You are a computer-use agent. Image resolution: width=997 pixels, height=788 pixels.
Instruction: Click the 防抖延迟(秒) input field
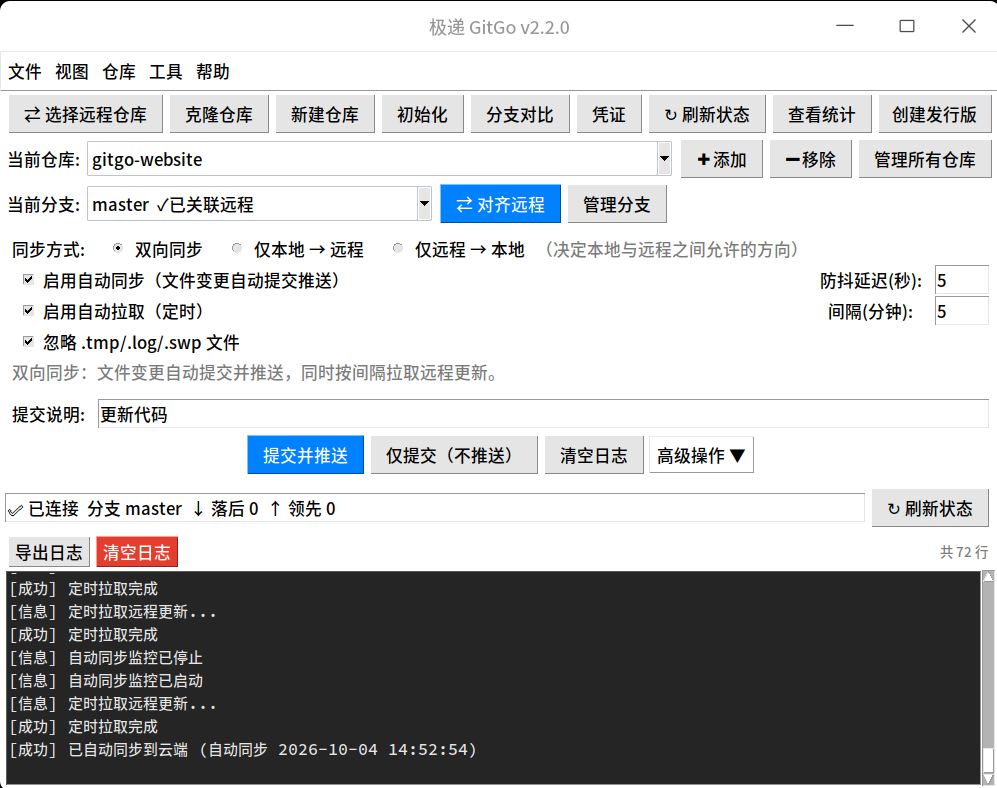961,280
